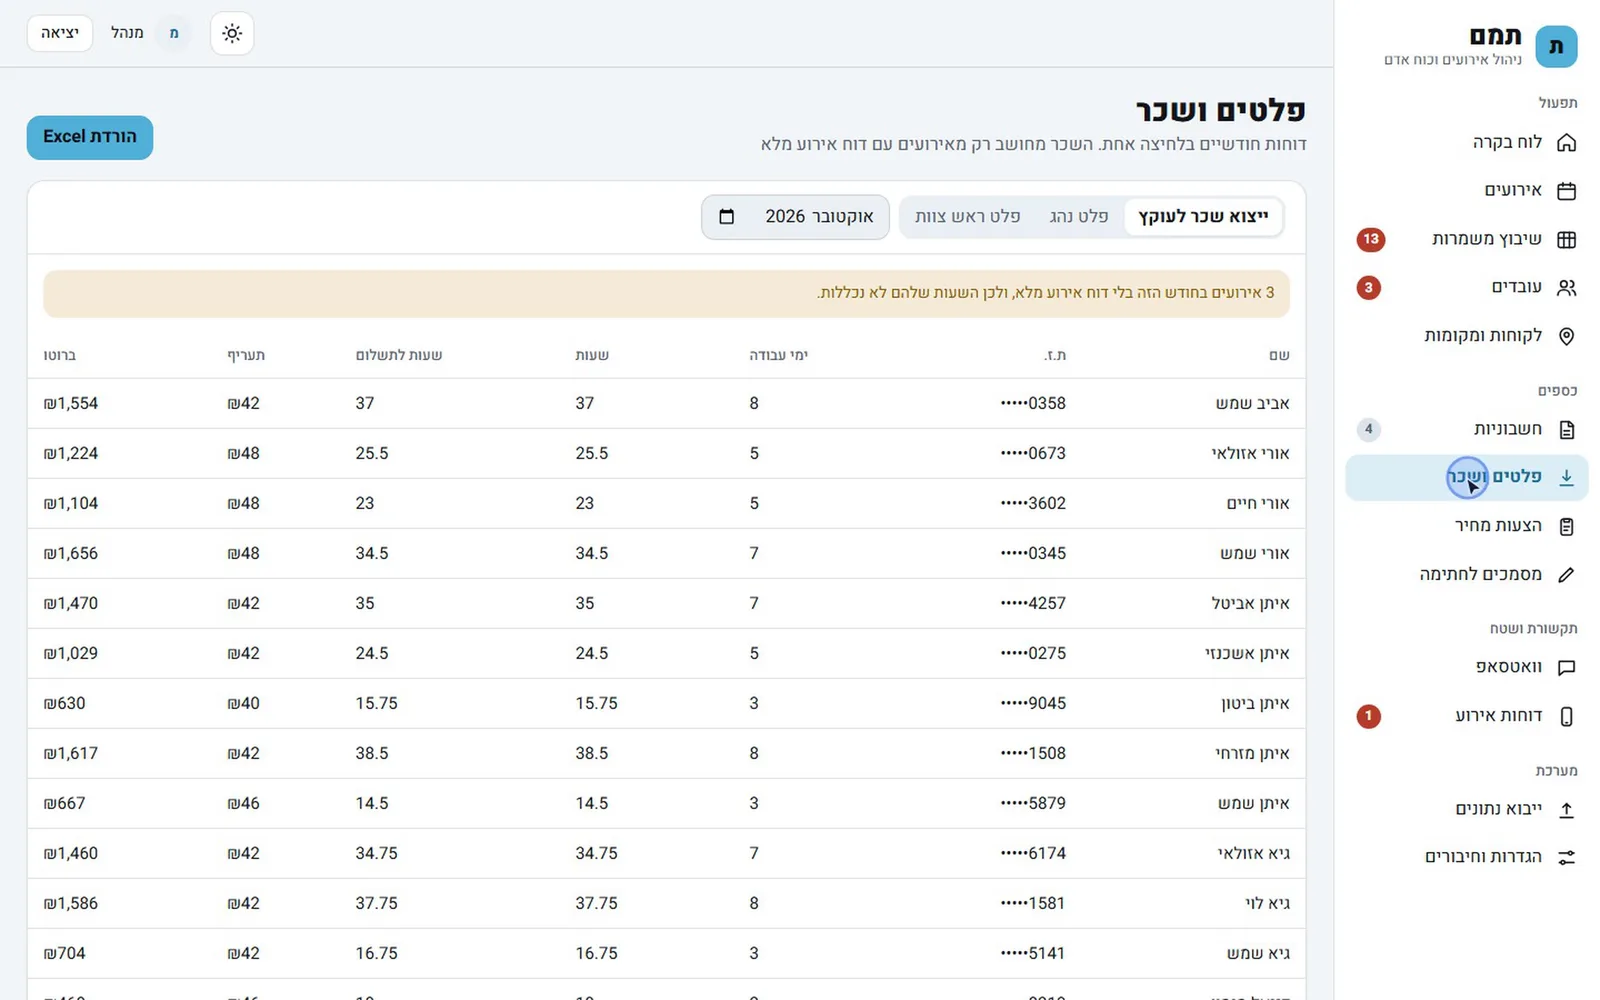Open עובדים in sidebar

(1466, 287)
